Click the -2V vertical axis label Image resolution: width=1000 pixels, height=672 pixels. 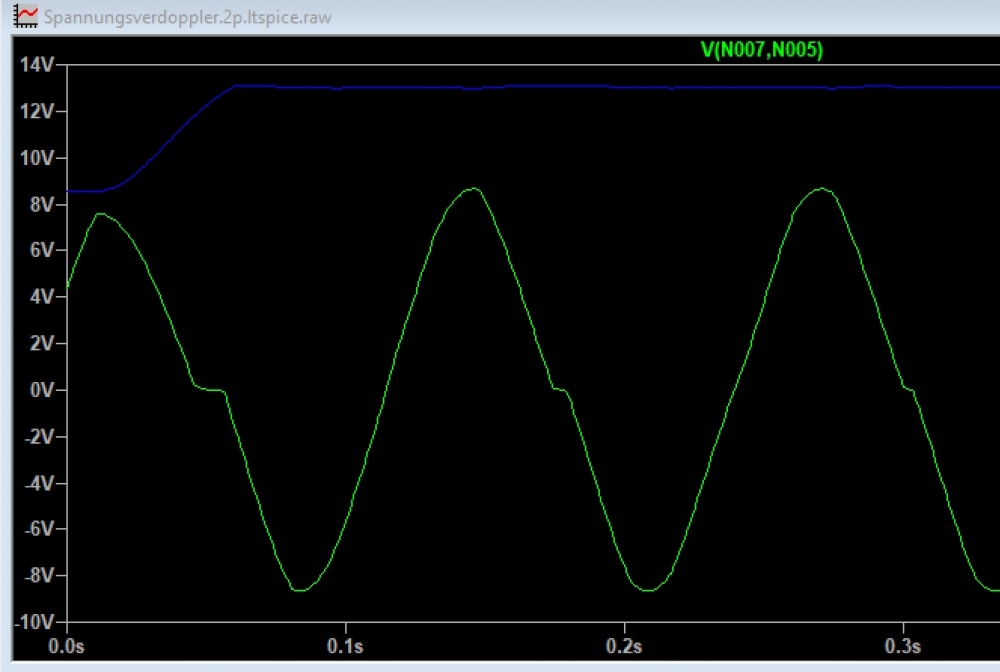pyautogui.click(x=38, y=437)
